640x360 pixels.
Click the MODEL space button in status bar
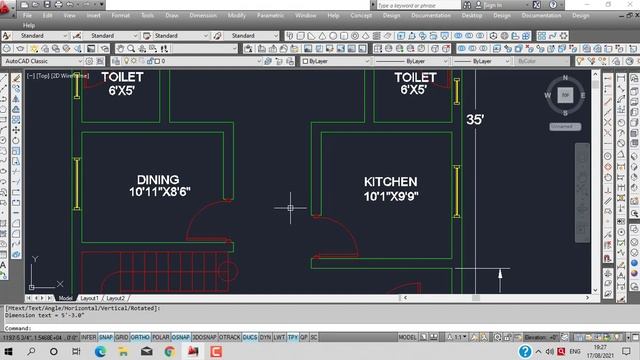pos(407,338)
